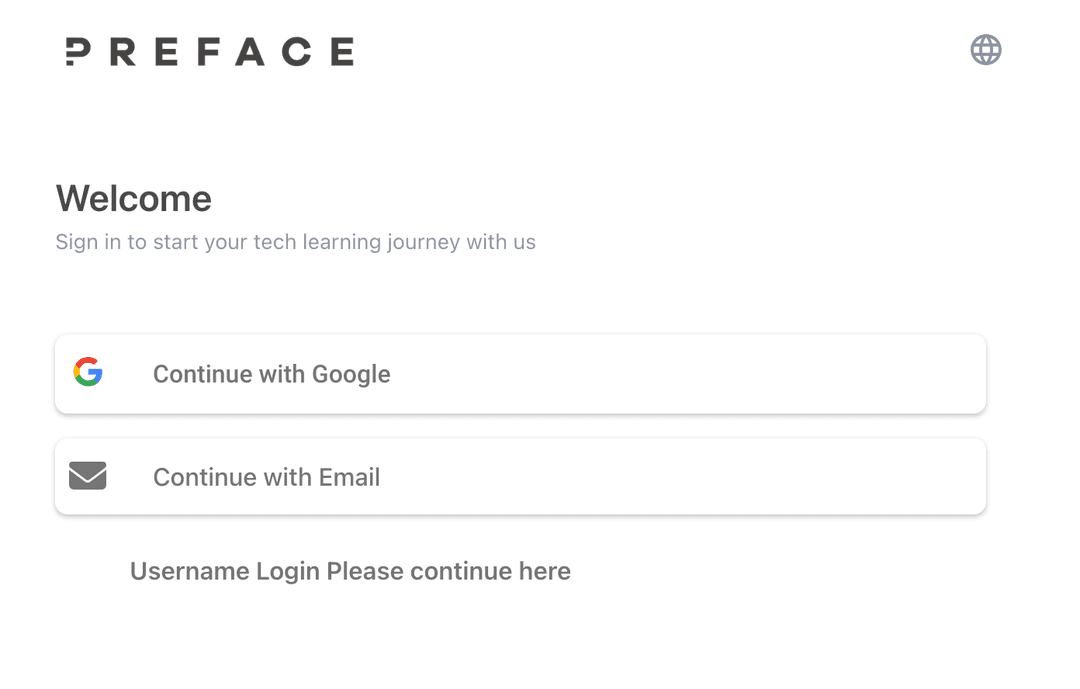This screenshot has height=689, width=1080.
Task: Sign in using your Google account
Action: point(520,374)
